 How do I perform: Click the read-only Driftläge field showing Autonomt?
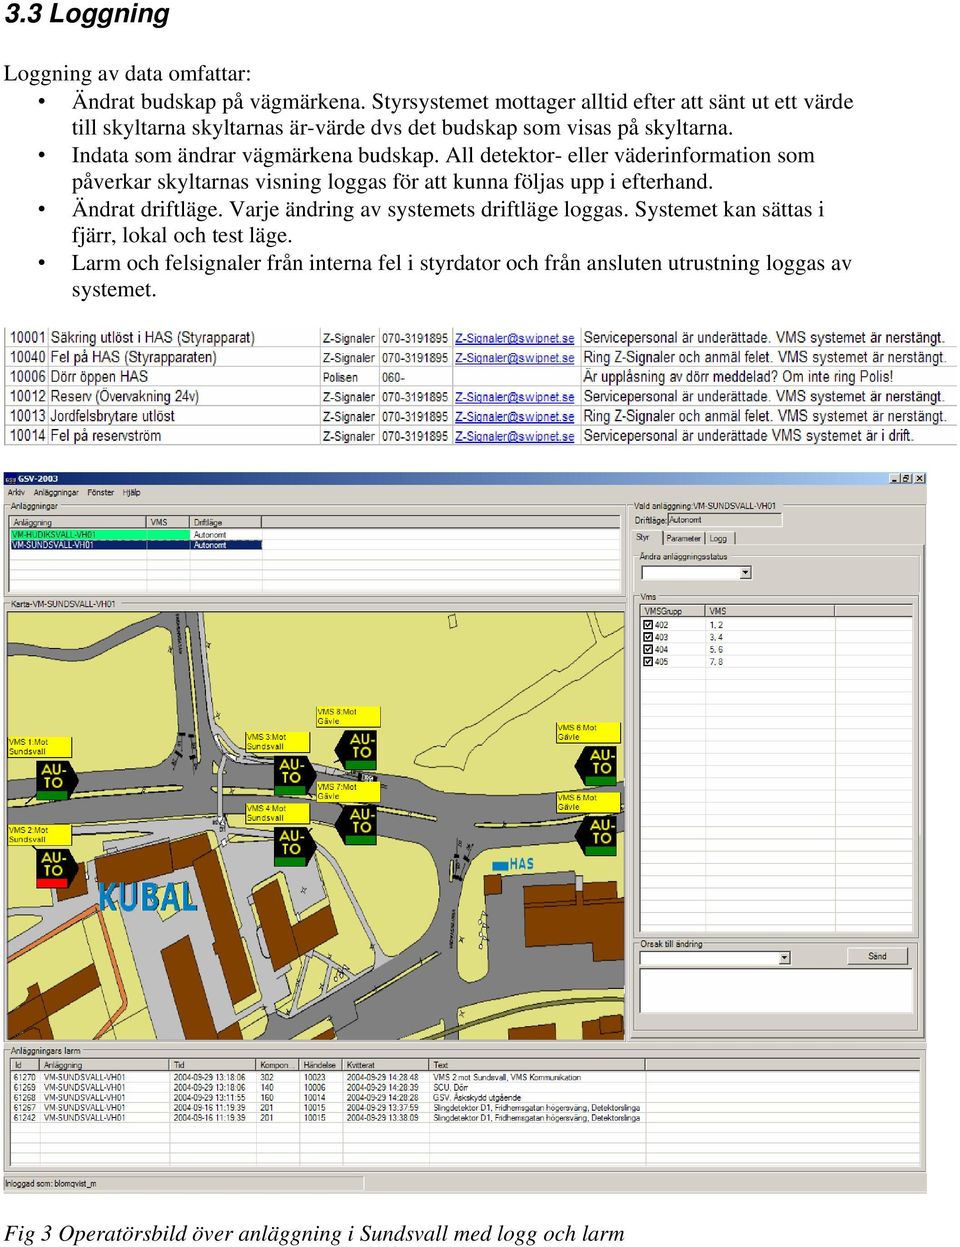[x=724, y=520]
